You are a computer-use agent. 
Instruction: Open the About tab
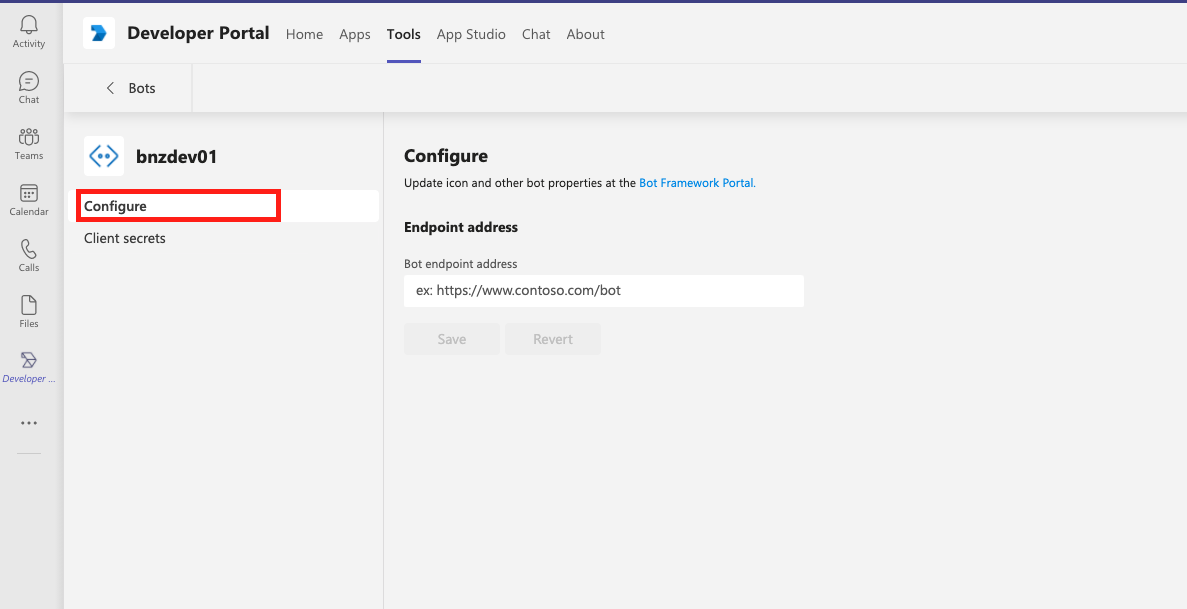coord(585,34)
